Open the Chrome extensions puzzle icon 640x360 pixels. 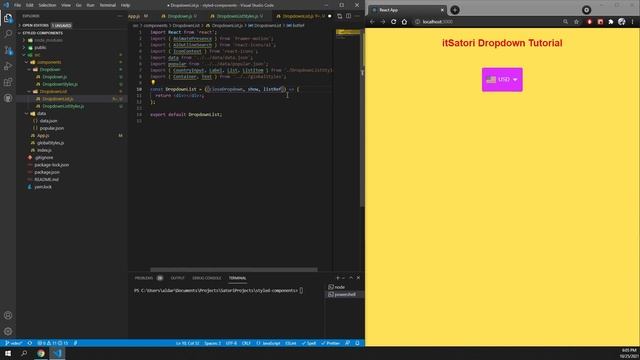coord(611,22)
